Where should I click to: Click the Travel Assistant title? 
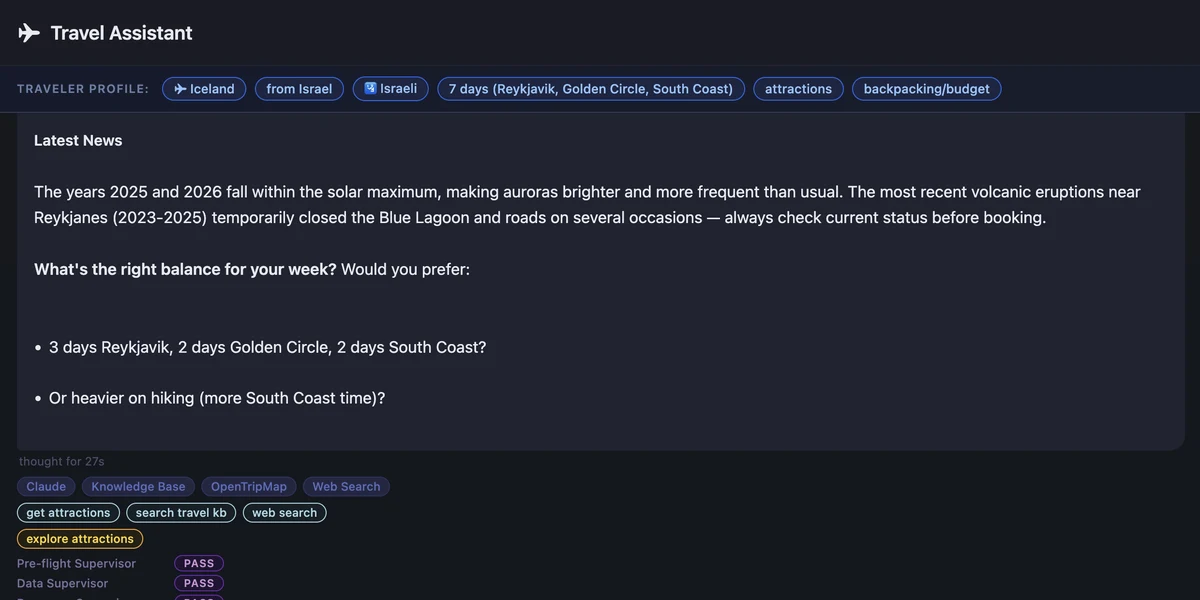click(x=121, y=33)
